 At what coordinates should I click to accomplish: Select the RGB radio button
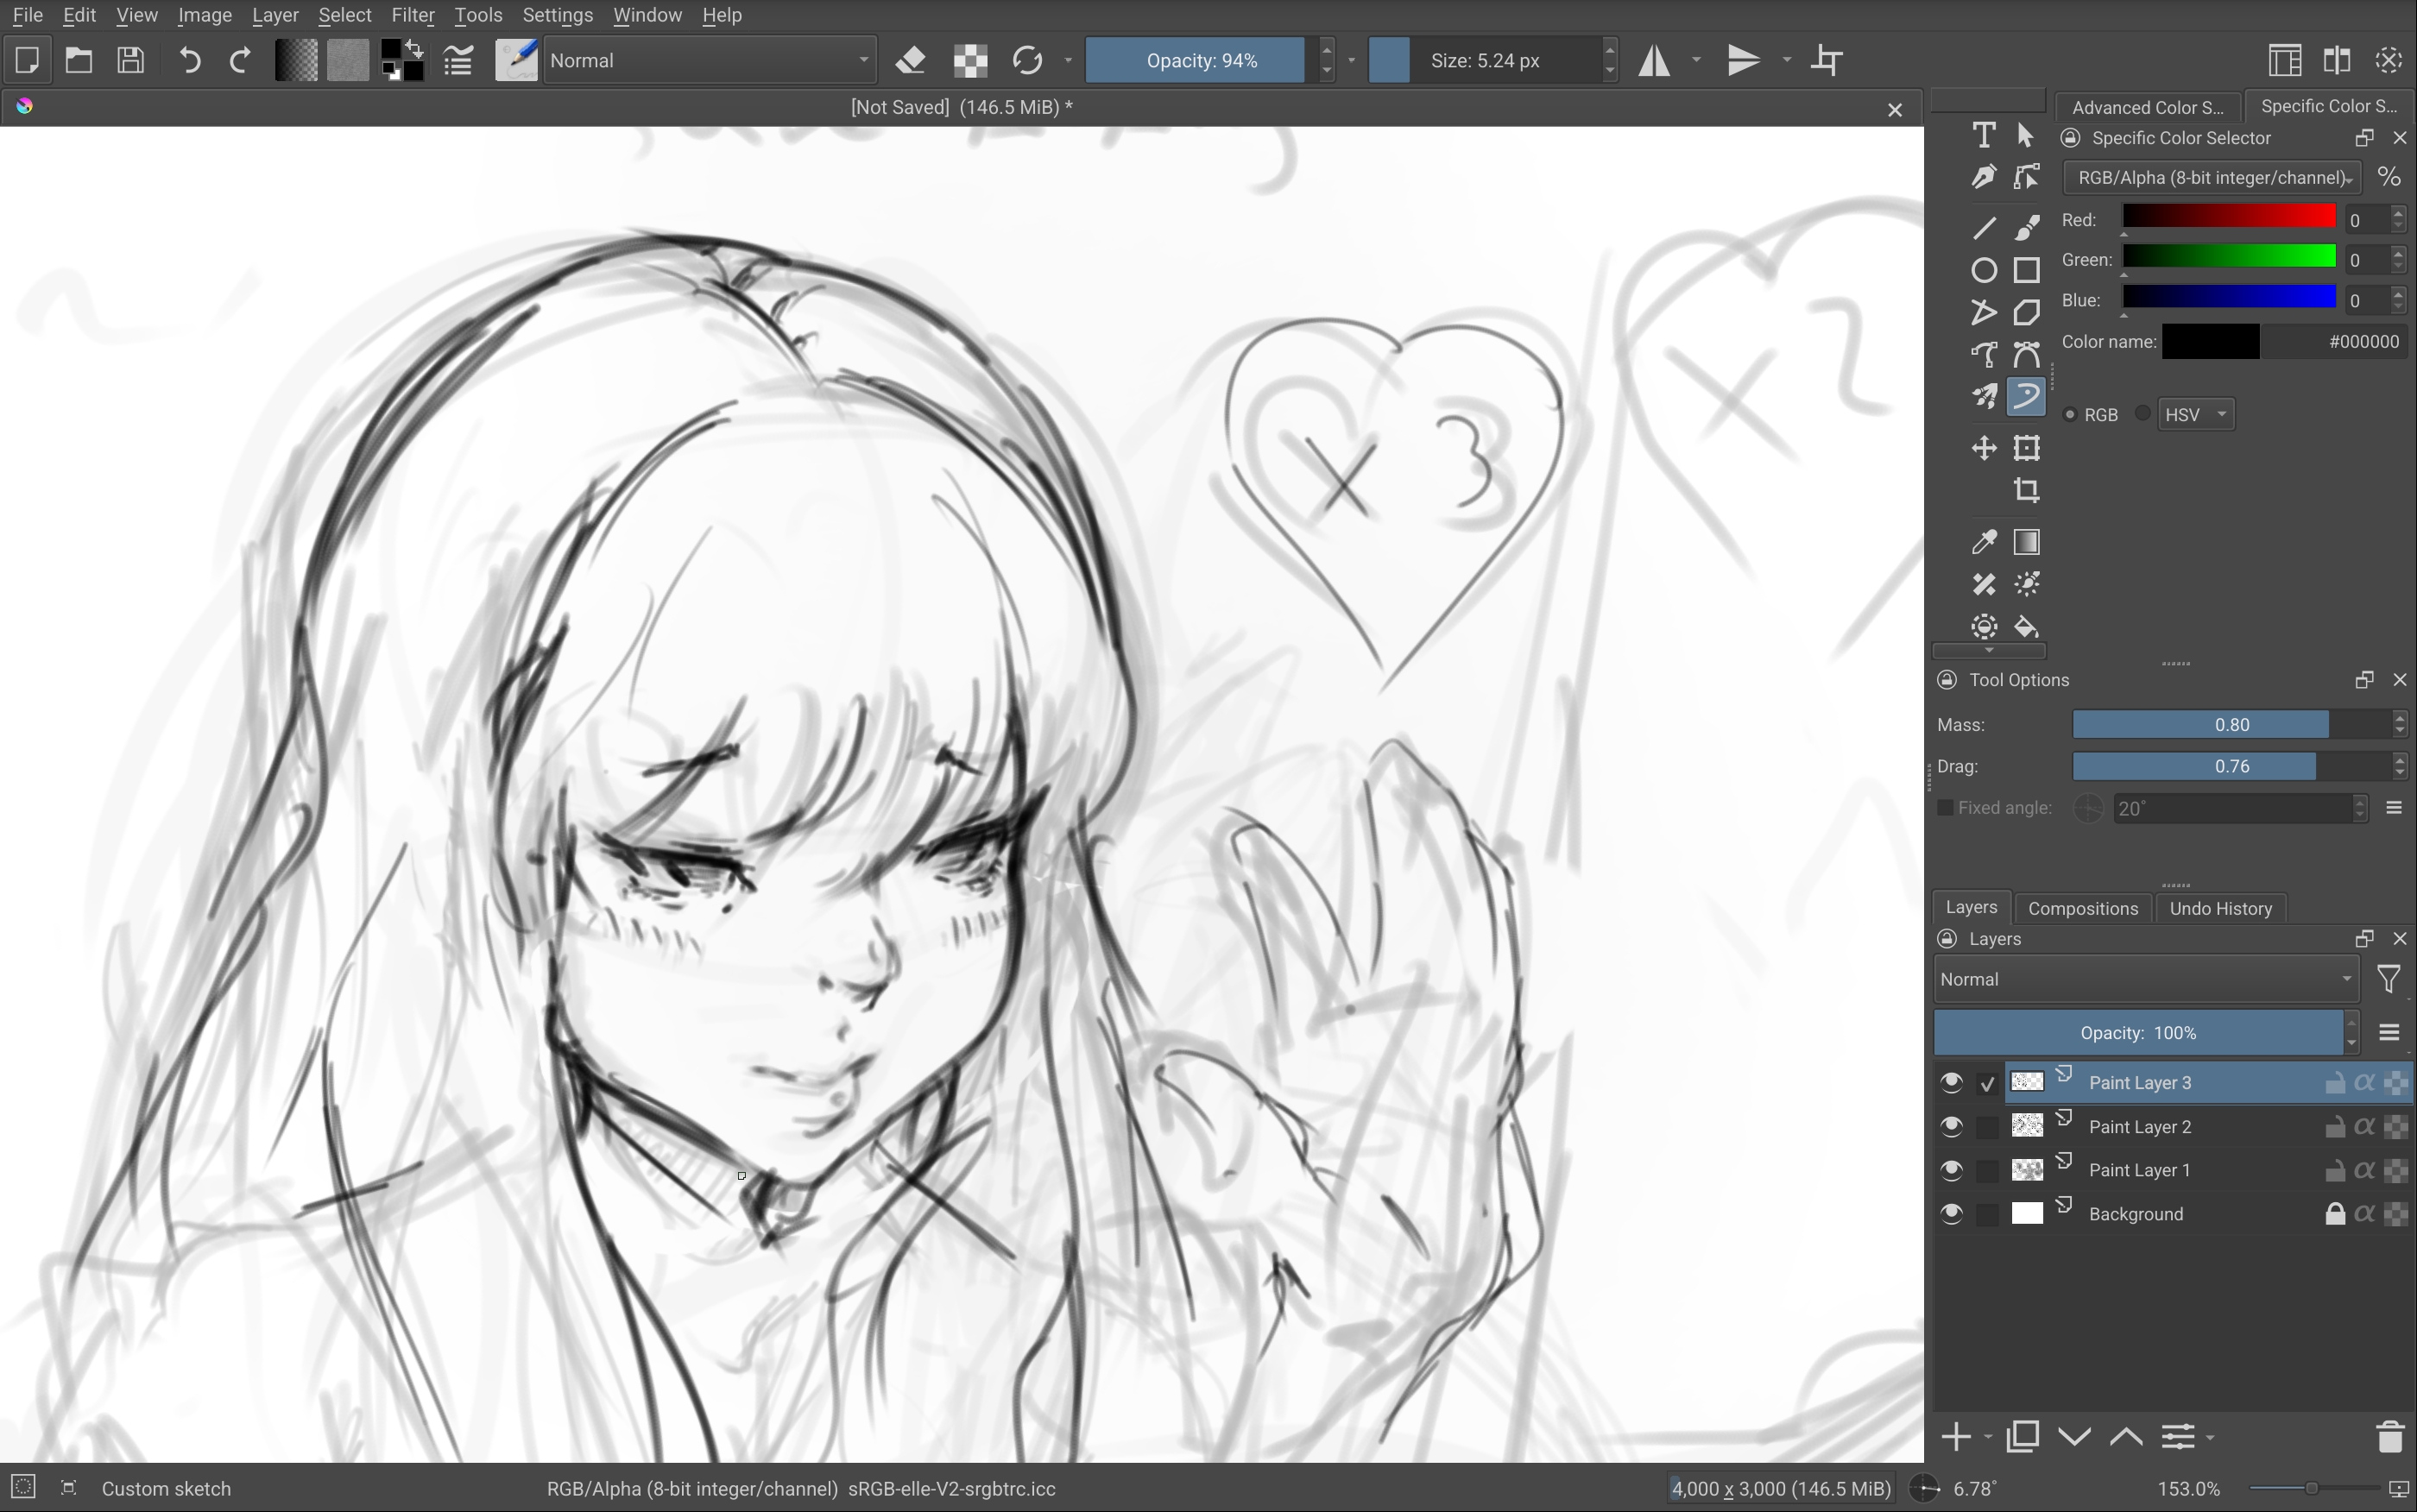coord(2071,414)
